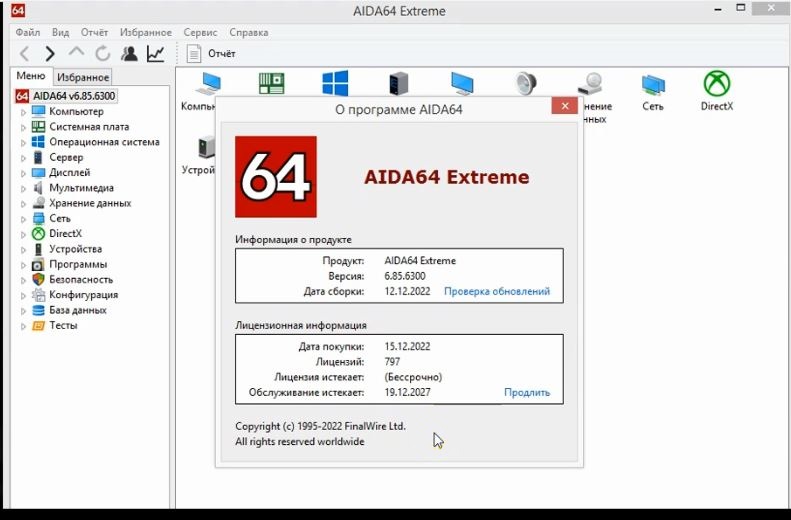Expand the Программы tree node
This screenshot has height=520, width=791.
coord(23,265)
